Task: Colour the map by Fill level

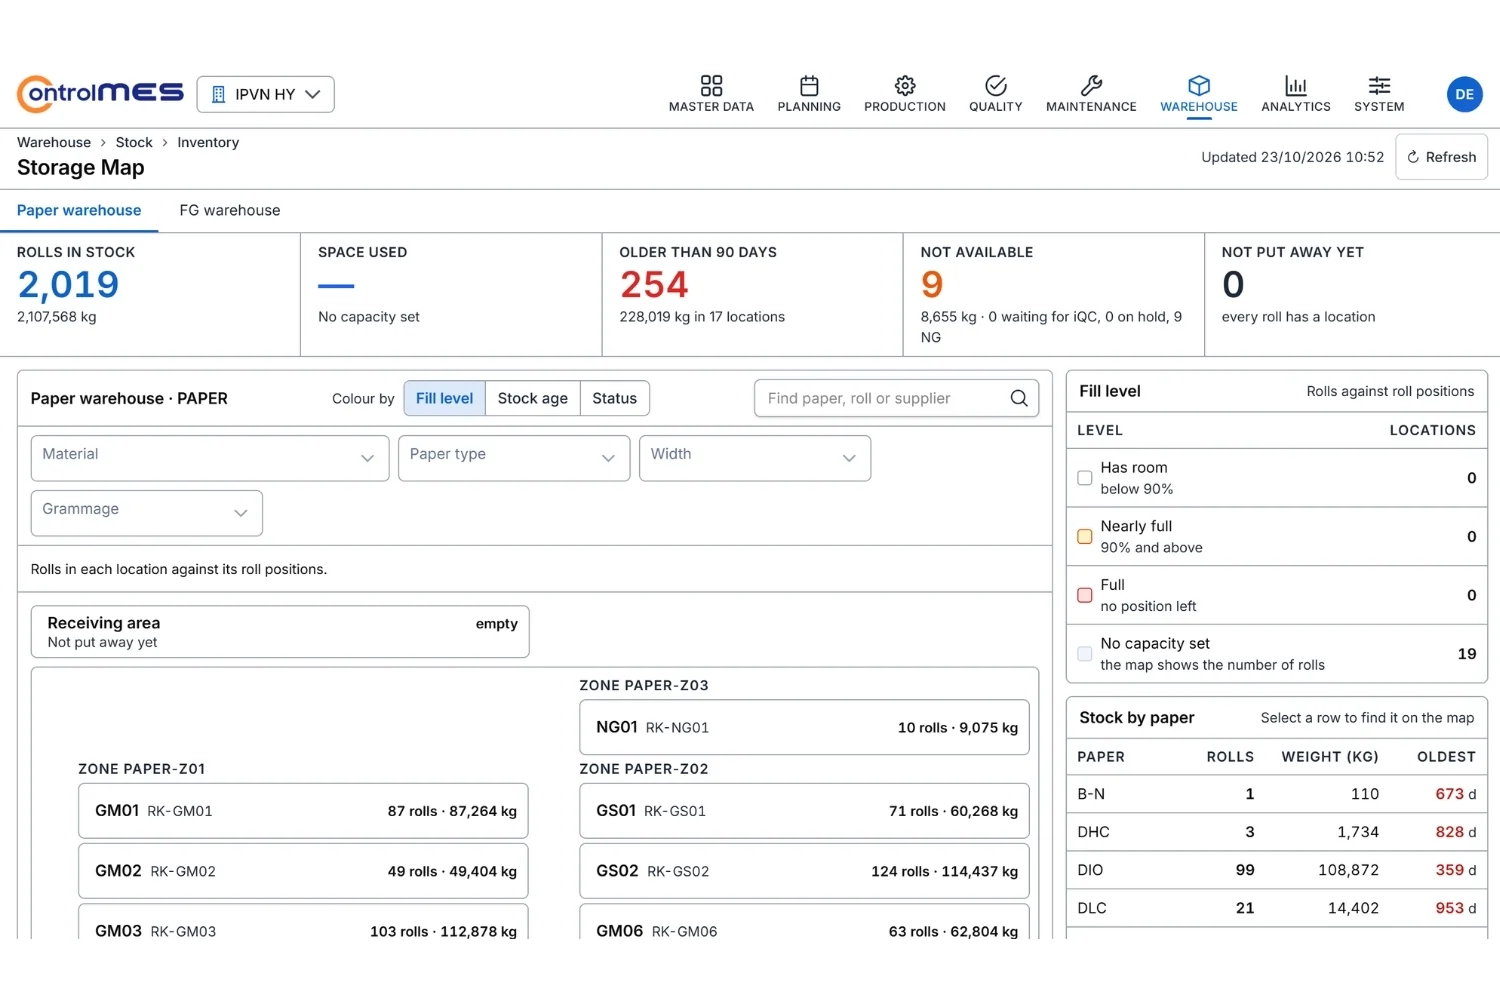Action: (444, 398)
